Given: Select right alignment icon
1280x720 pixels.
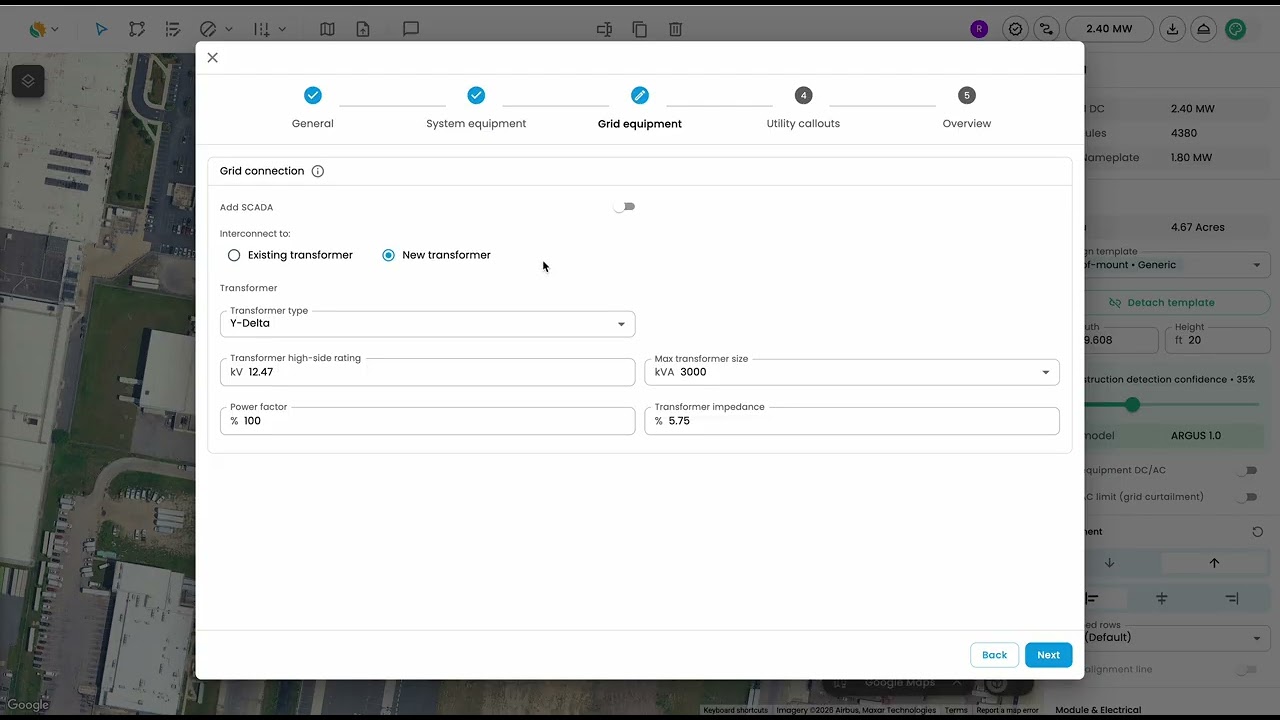Looking at the screenshot, I should click(1232, 598).
